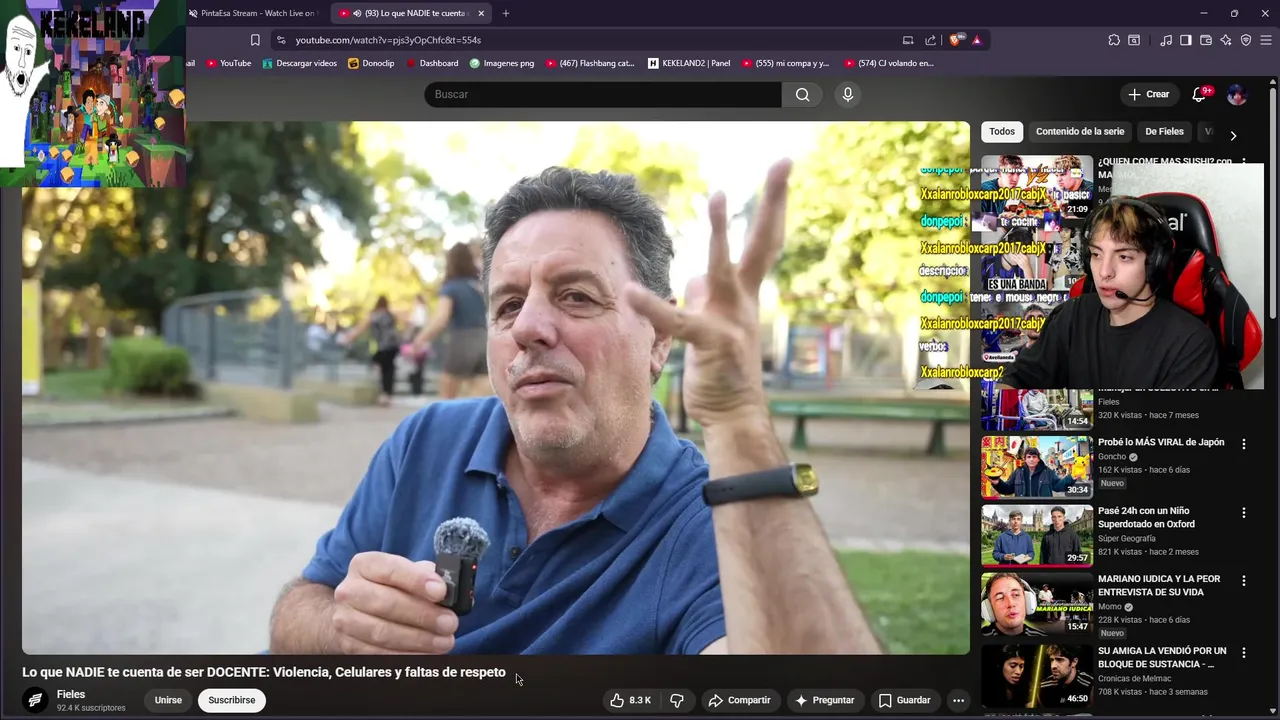The height and width of the screenshot is (720, 1280).
Task: Click the 29:57 Oxford video thumbnail
Action: coord(1037,535)
